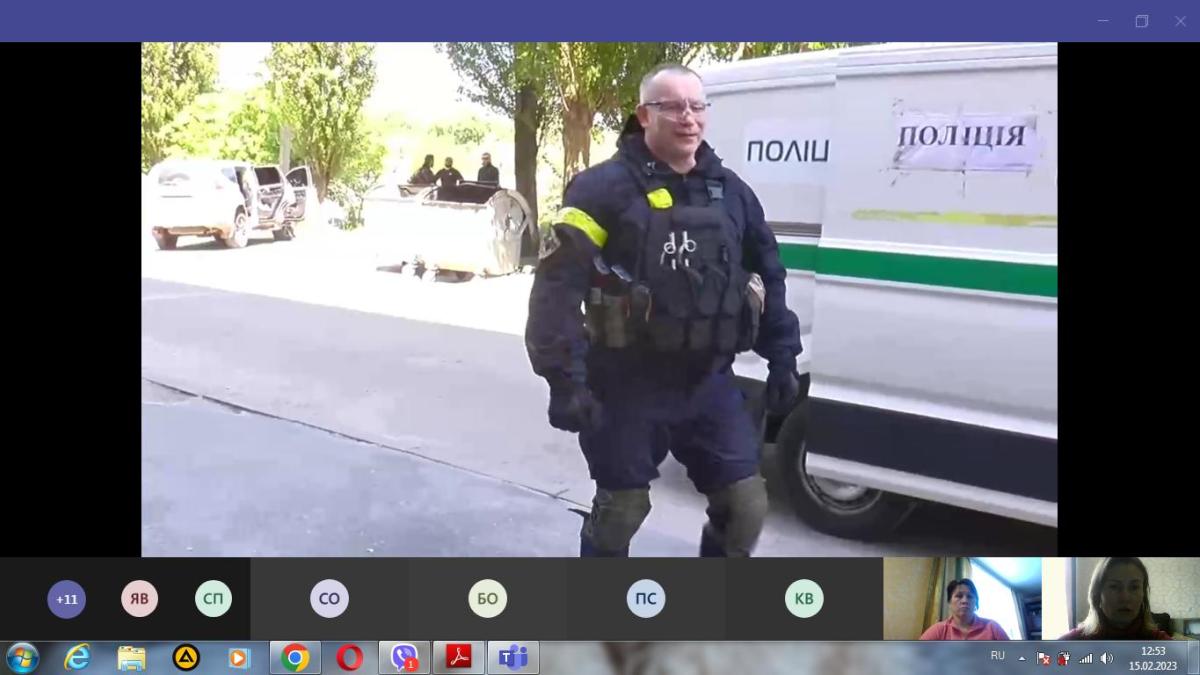The image size is (1200, 675).
Task: Click Show desktop strip at taskbar end
Action: (x=1193, y=658)
